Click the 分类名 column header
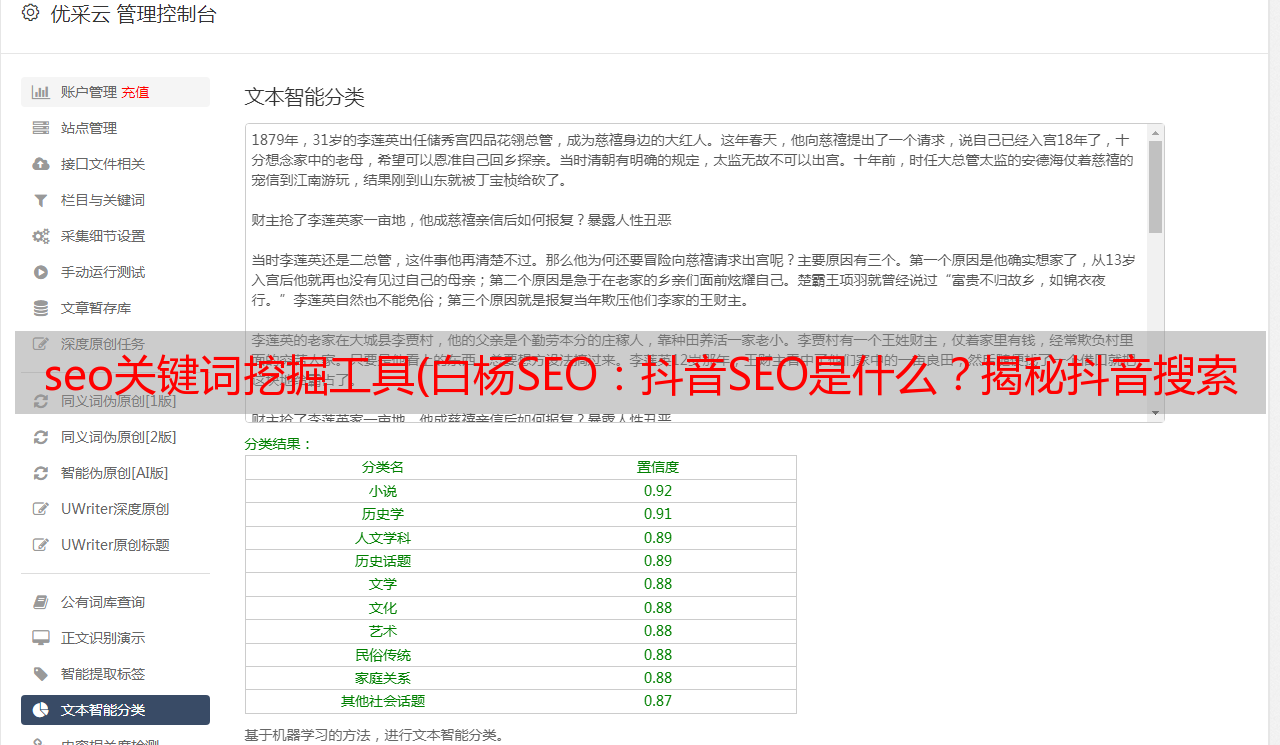 pyautogui.click(x=383, y=467)
